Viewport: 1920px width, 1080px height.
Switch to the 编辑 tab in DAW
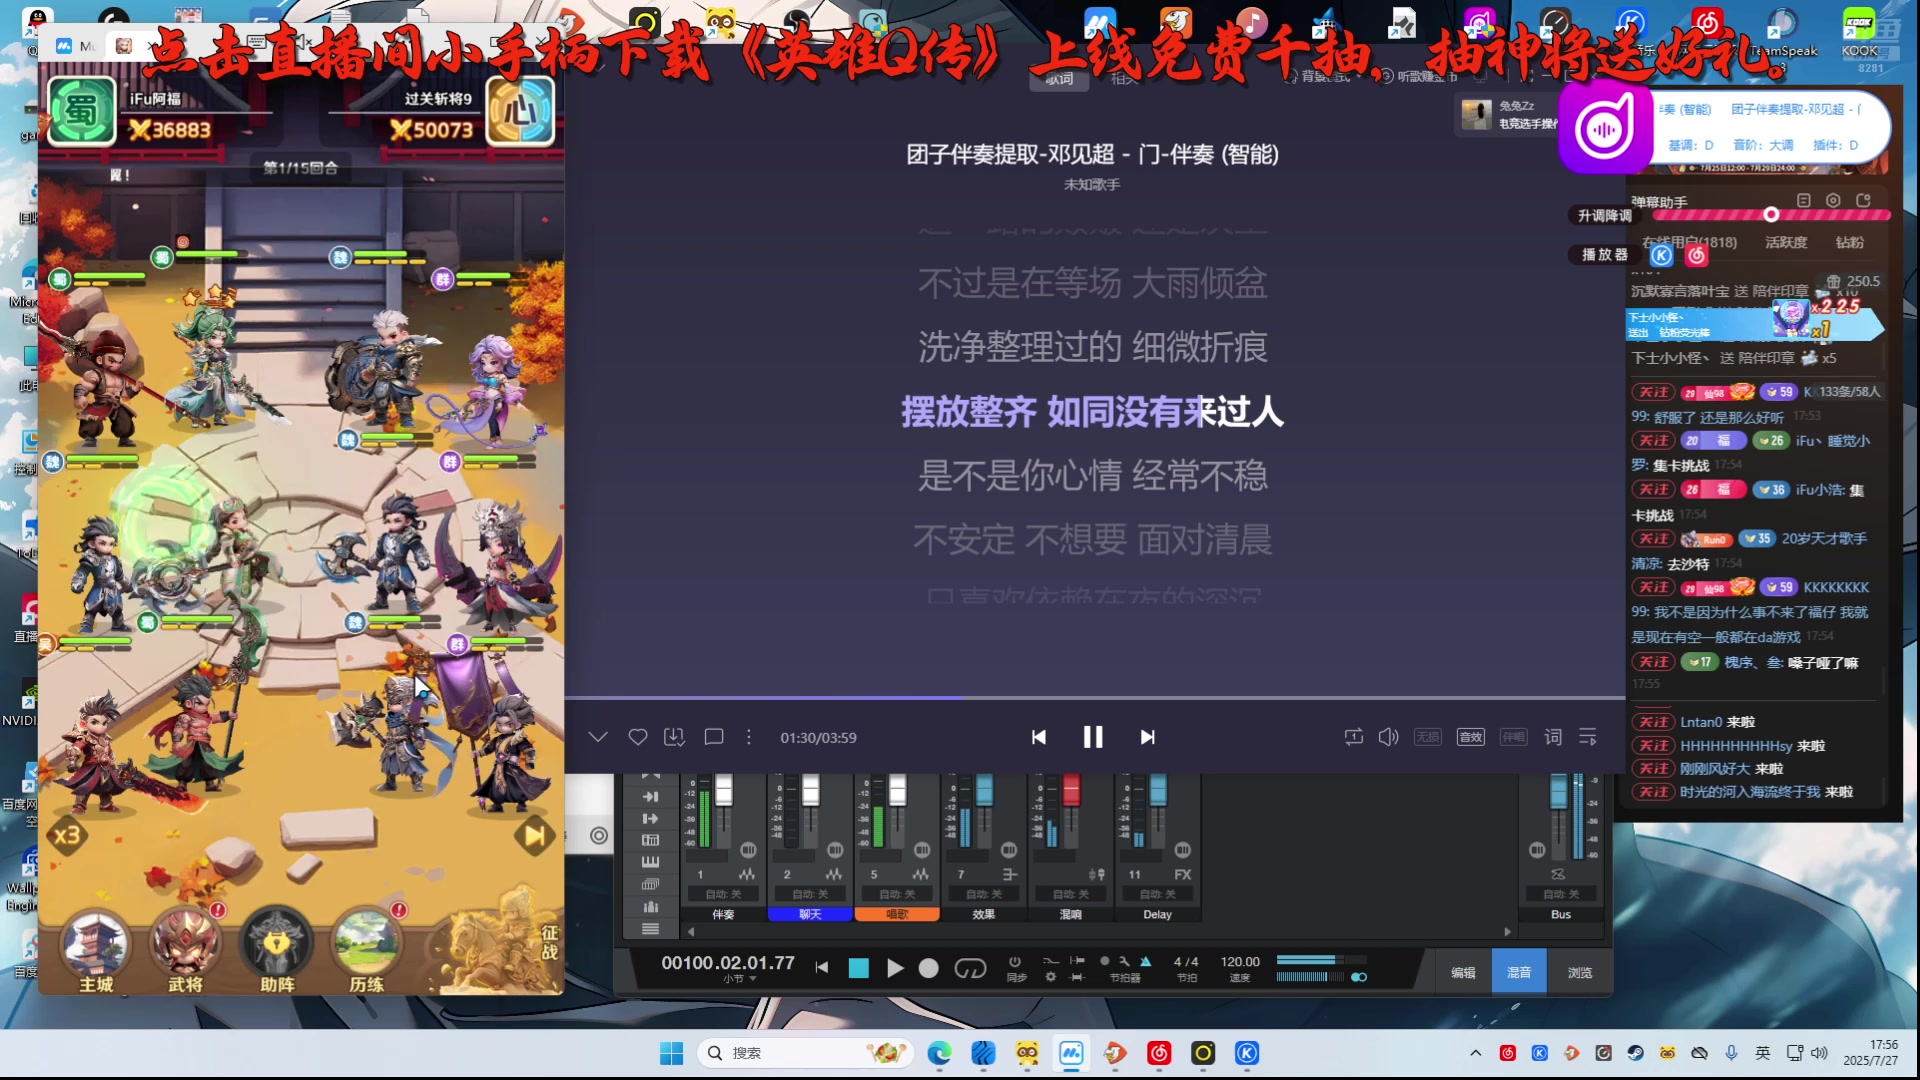coord(1463,972)
